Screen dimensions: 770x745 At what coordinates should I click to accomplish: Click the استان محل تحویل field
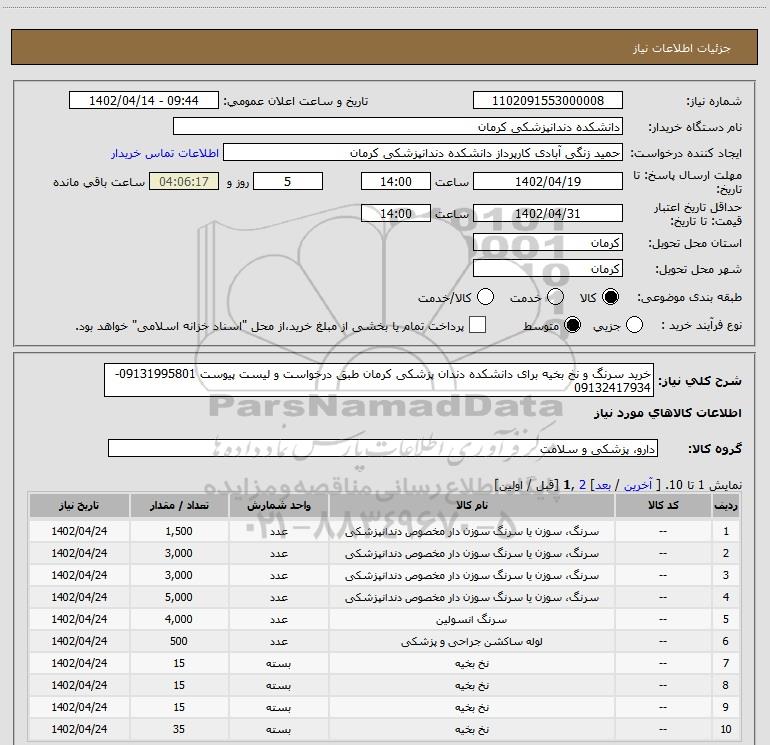548,243
